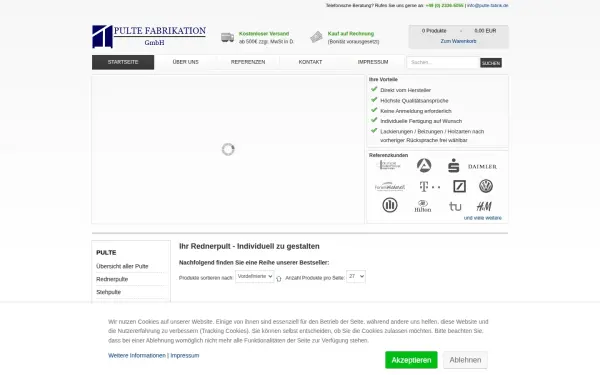
Task: Open the Produkte sortieren nach dropdown
Action: click(254, 276)
